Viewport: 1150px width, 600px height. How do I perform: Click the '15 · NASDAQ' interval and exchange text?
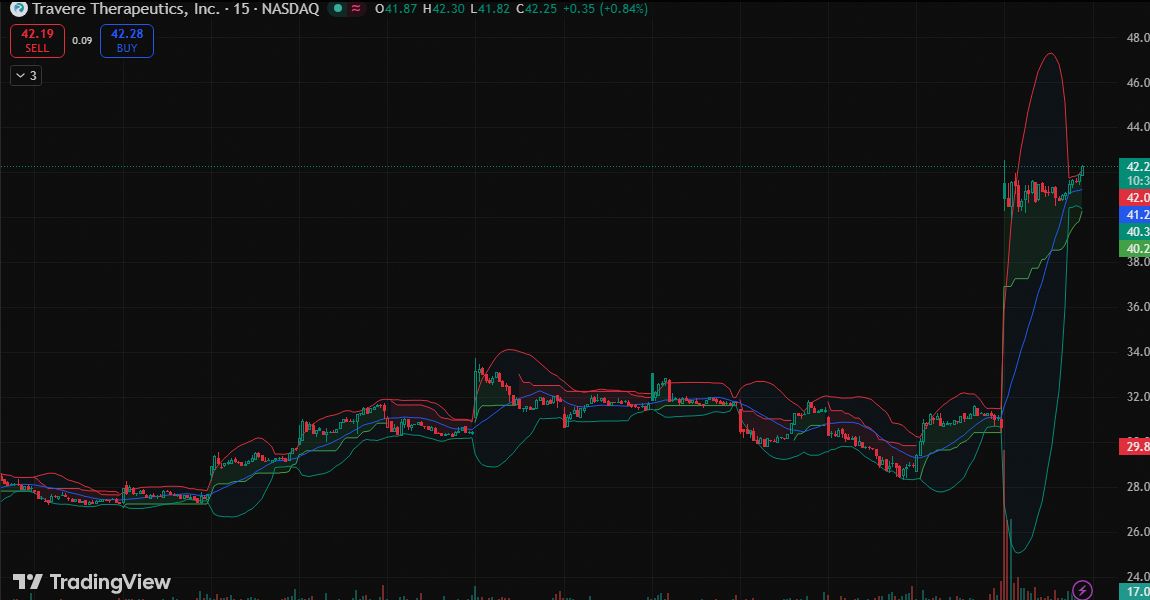276,9
